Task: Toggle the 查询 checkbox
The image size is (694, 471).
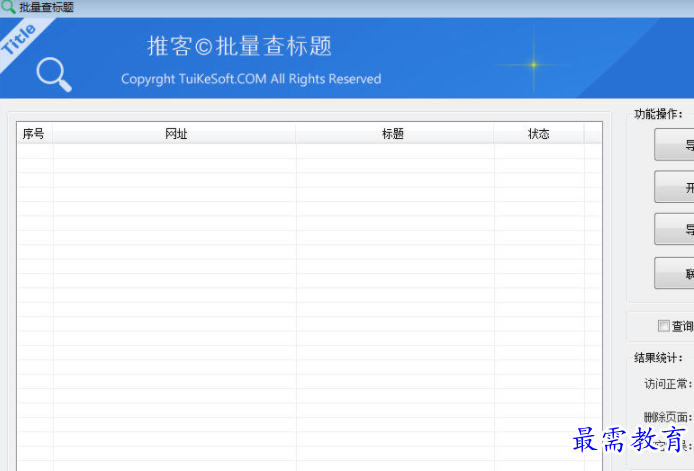Action: [663, 326]
